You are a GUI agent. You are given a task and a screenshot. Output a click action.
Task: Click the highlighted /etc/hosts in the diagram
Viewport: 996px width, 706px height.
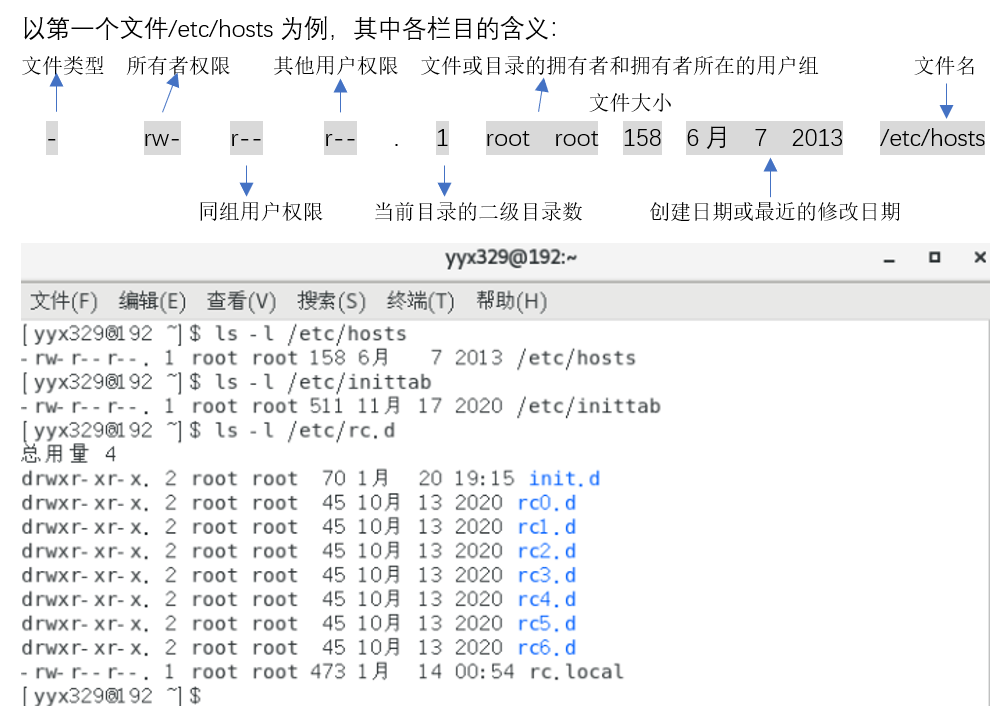[932, 138]
